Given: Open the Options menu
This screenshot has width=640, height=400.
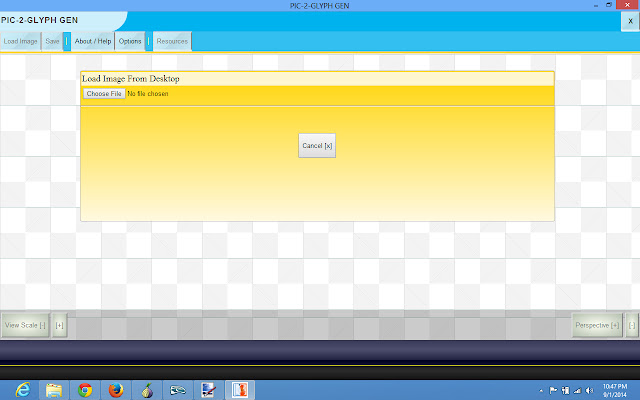Looking at the screenshot, I should pos(130,41).
